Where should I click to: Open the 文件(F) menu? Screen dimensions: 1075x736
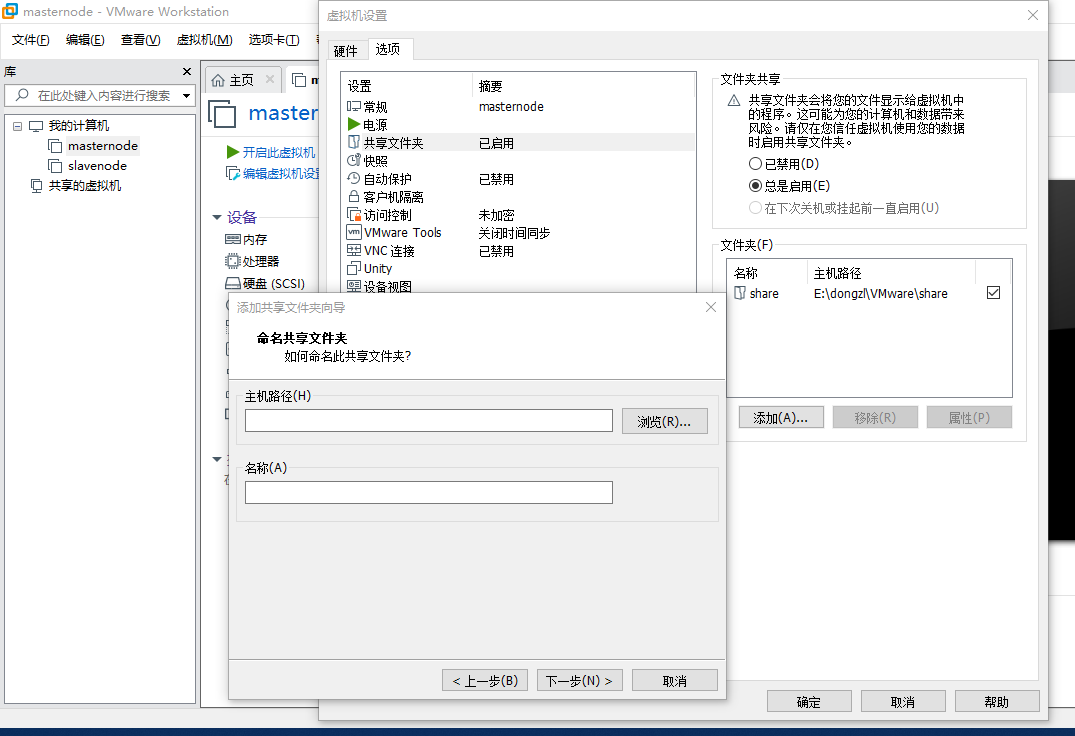click(31, 40)
